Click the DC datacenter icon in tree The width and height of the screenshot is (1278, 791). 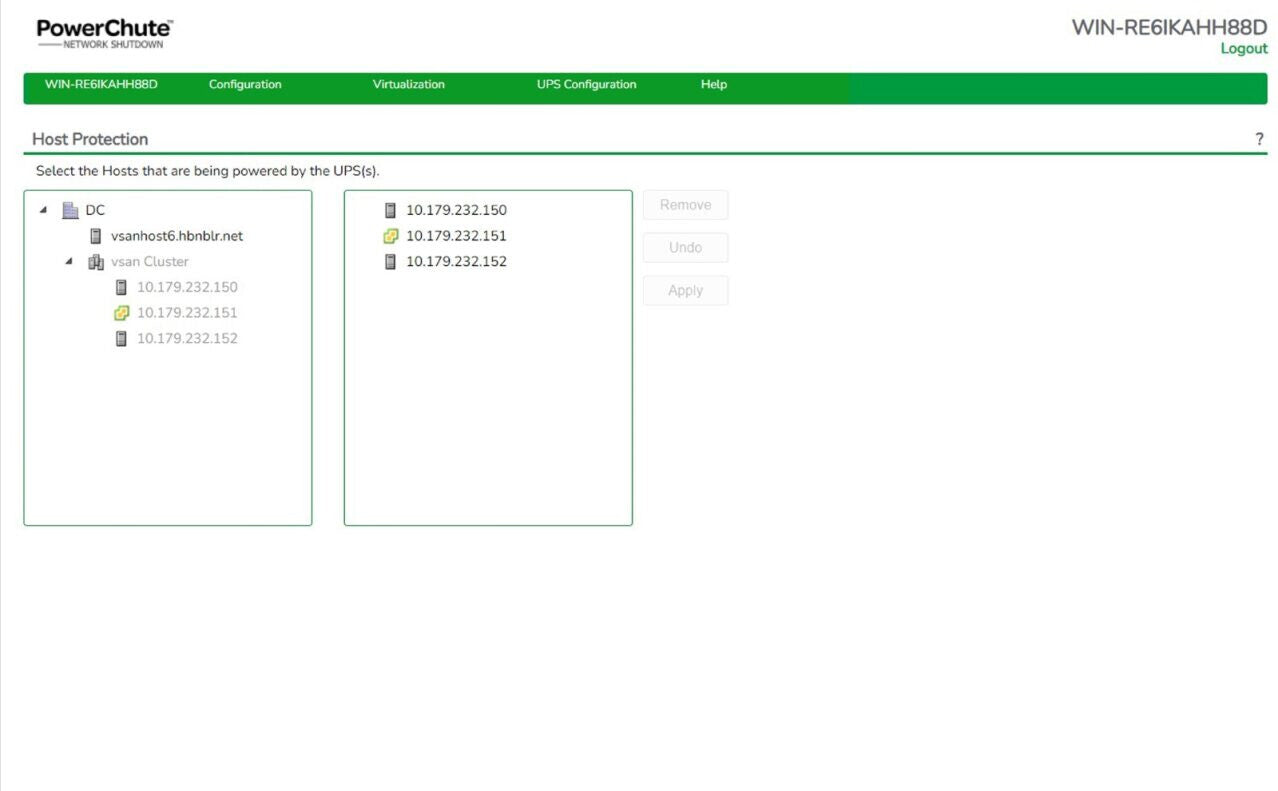point(70,210)
